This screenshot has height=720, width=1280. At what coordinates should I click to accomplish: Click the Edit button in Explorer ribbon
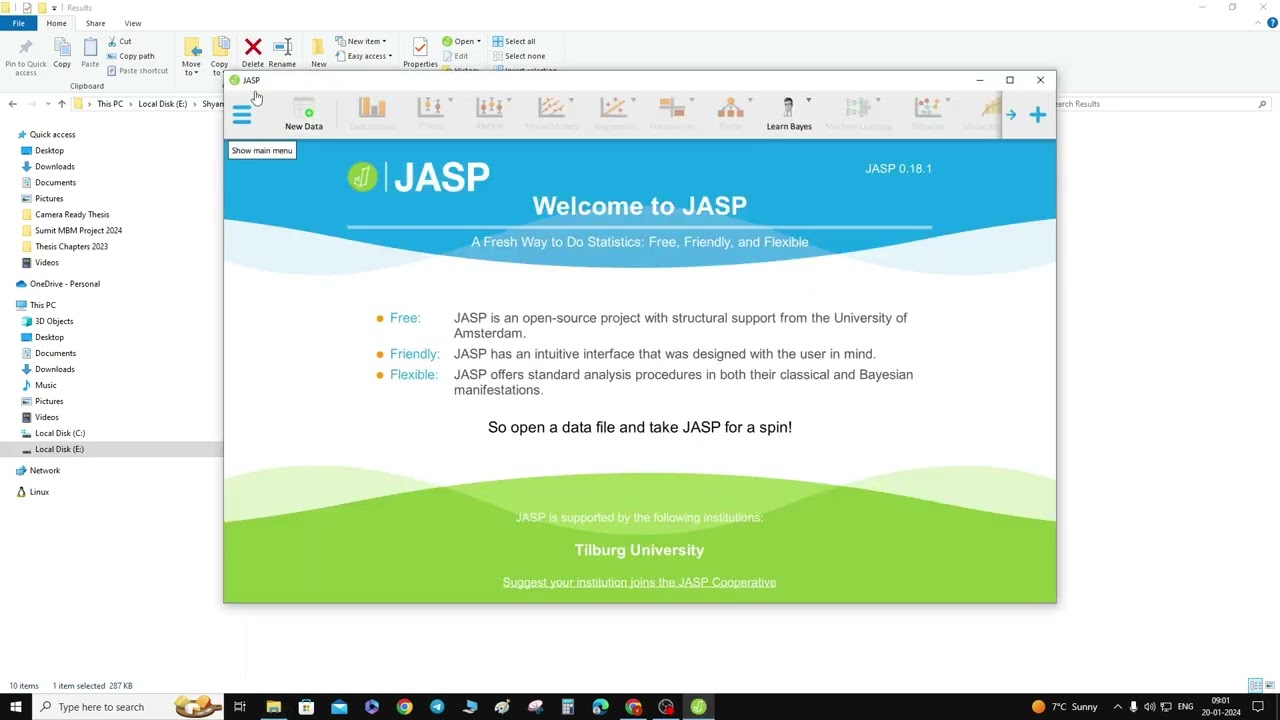[455, 56]
